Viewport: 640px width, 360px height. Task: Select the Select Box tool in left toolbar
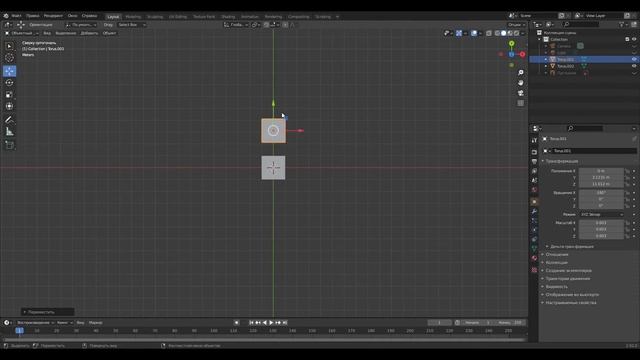tap(9, 46)
